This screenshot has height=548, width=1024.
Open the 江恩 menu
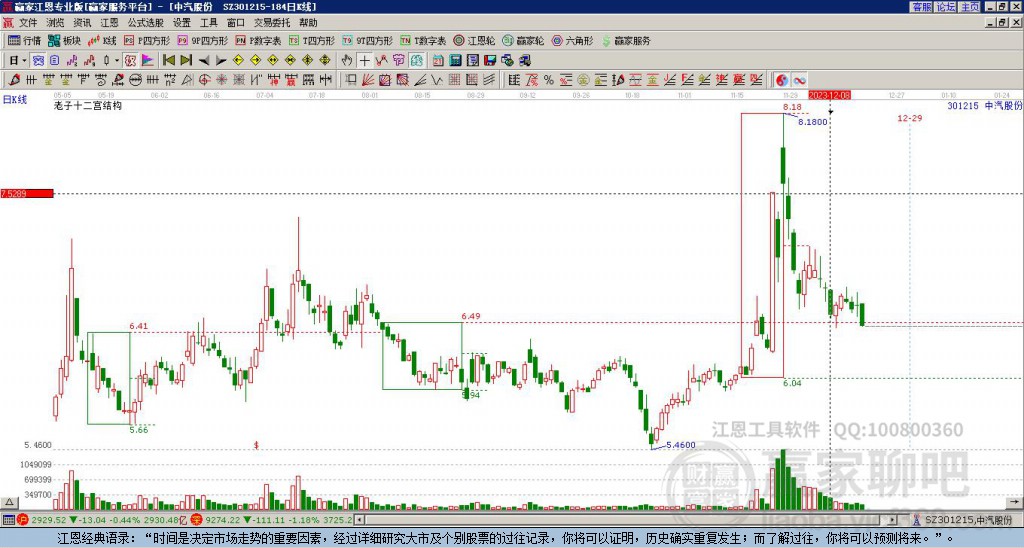click(110, 23)
